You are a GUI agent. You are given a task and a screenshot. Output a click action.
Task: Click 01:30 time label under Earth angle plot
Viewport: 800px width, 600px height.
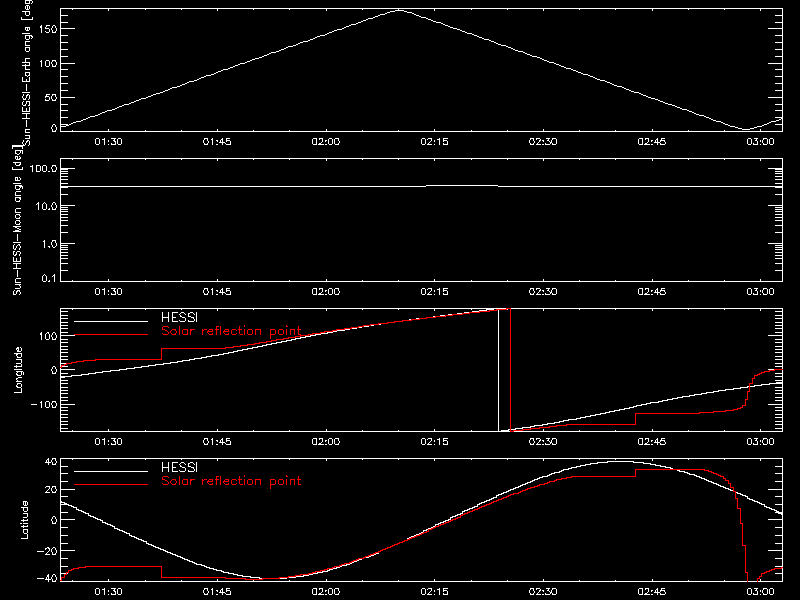[x=108, y=142]
